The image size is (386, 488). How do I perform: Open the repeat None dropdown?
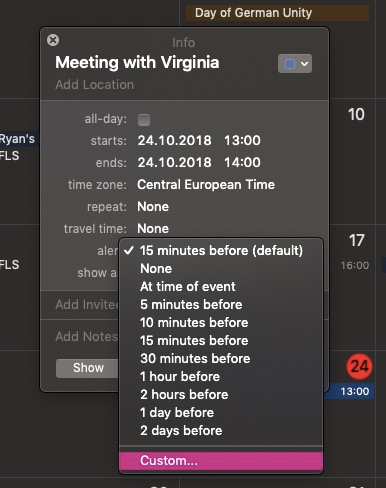pyautogui.click(x=153, y=207)
